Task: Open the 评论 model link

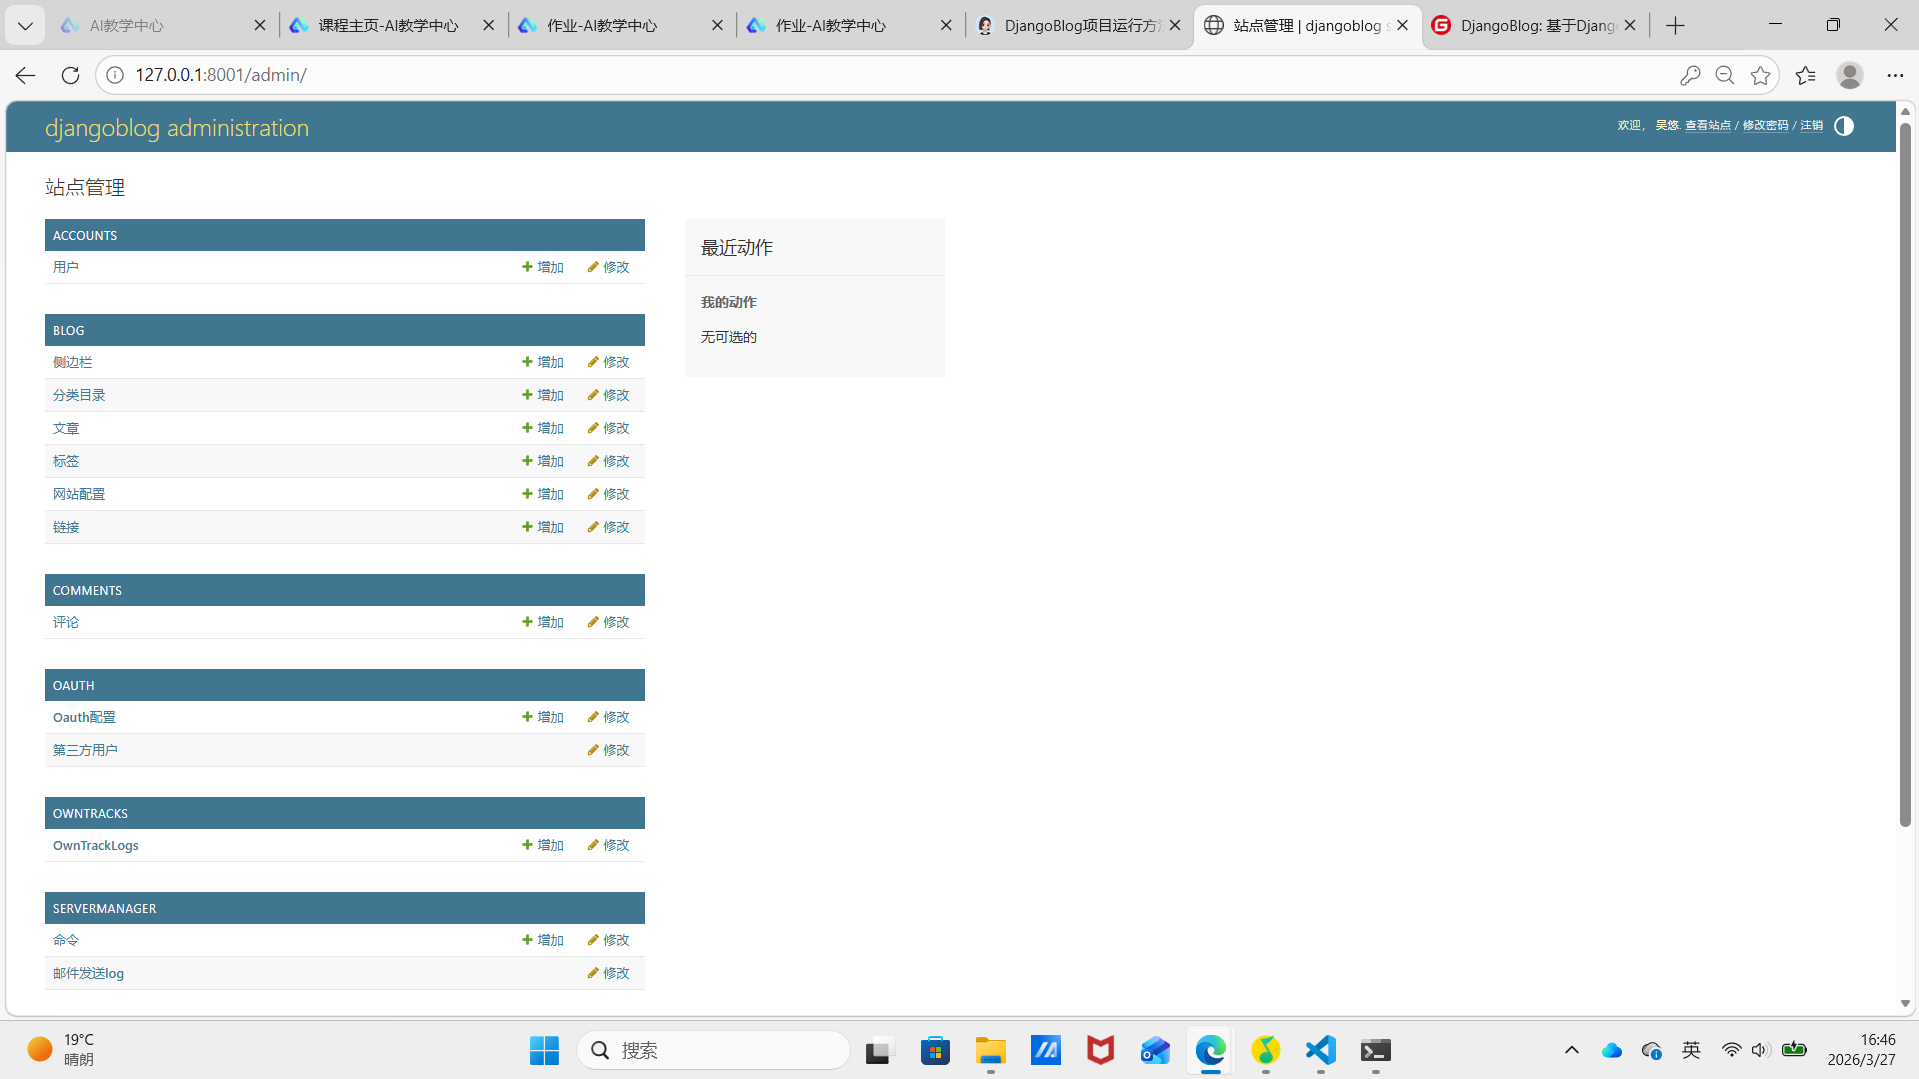Action: tap(66, 622)
